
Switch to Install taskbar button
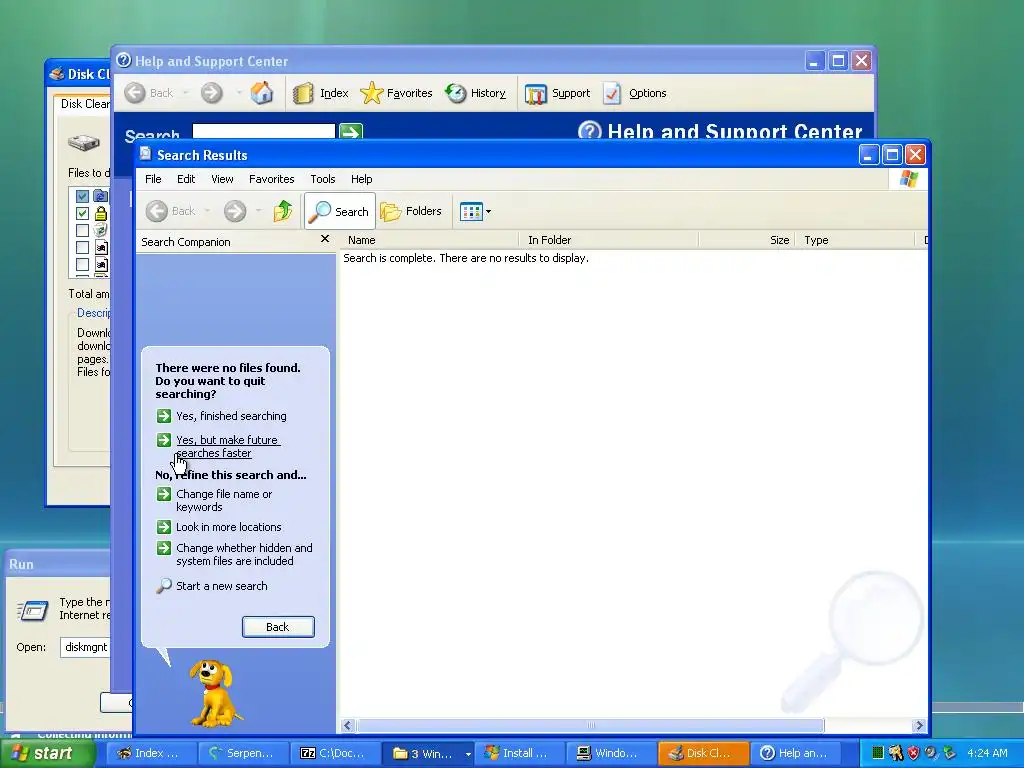(519, 753)
